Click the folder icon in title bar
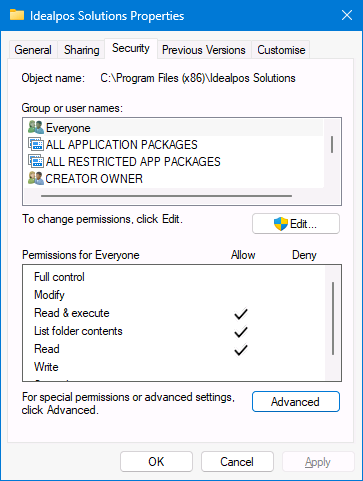The image size is (363, 481). click(17, 15)
